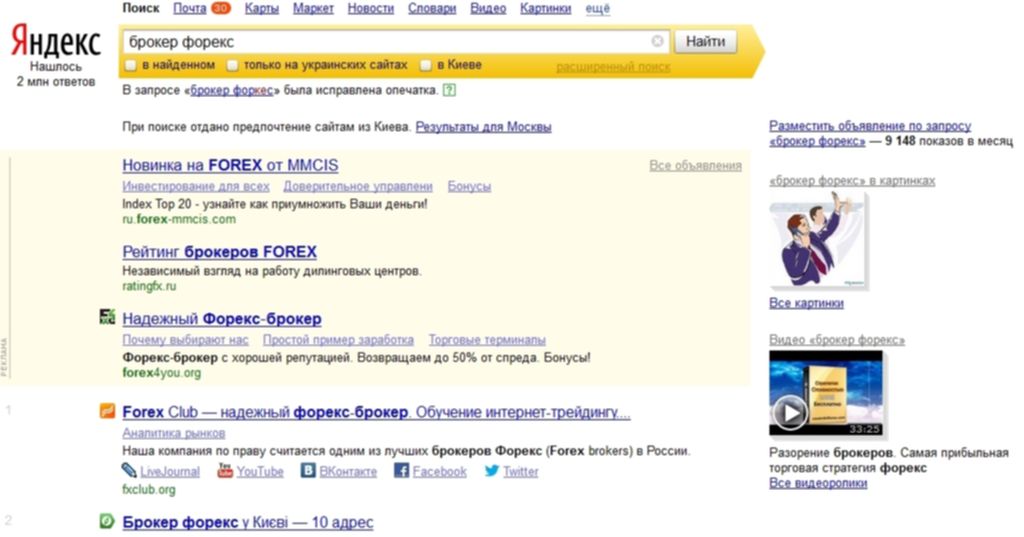The width and height of the screenshot is (1024, 537).
Task: Open расширенный поиск link
Action: pyautogui.click(x=613, y=67)
